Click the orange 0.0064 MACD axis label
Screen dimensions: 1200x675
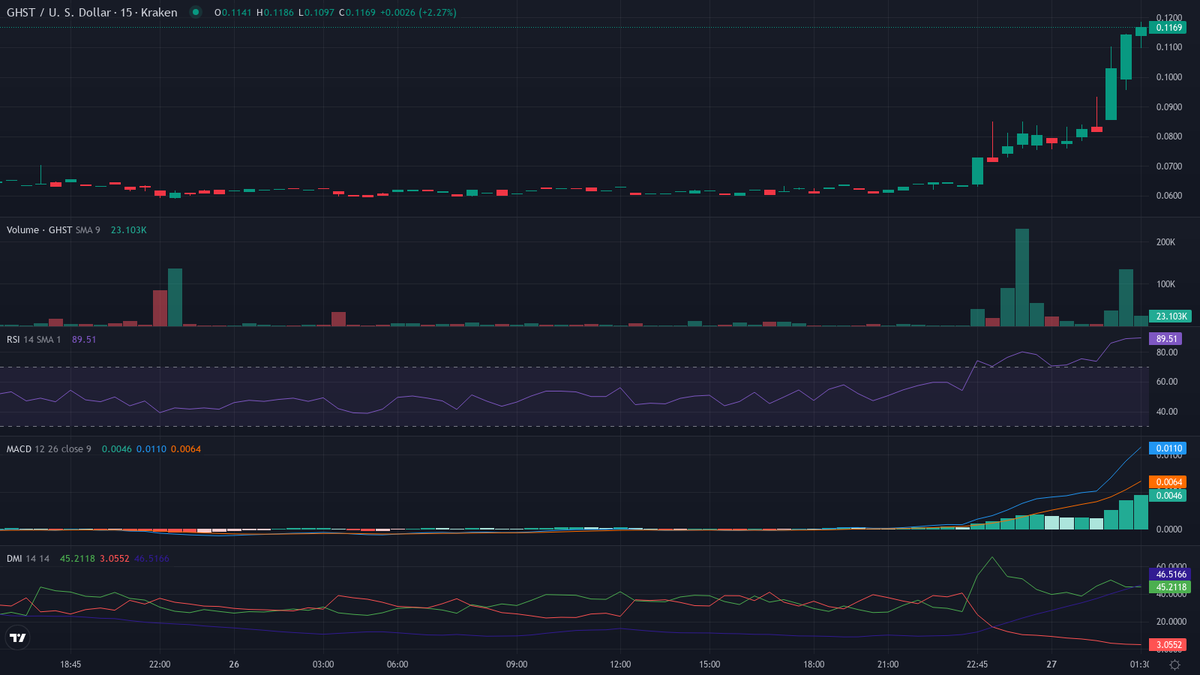[x=1168, y=482]
